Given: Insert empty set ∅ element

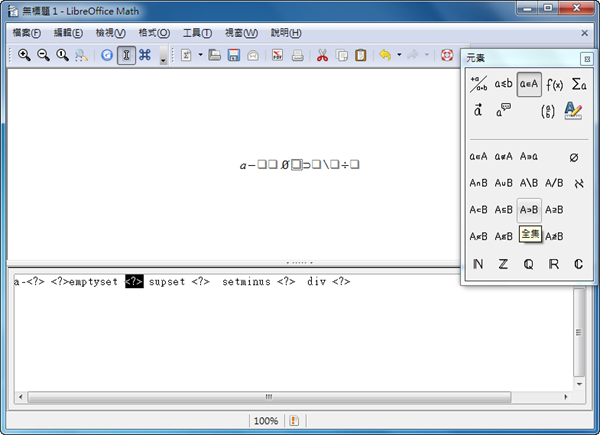Looking at the screenshot, I should point(574,157).
